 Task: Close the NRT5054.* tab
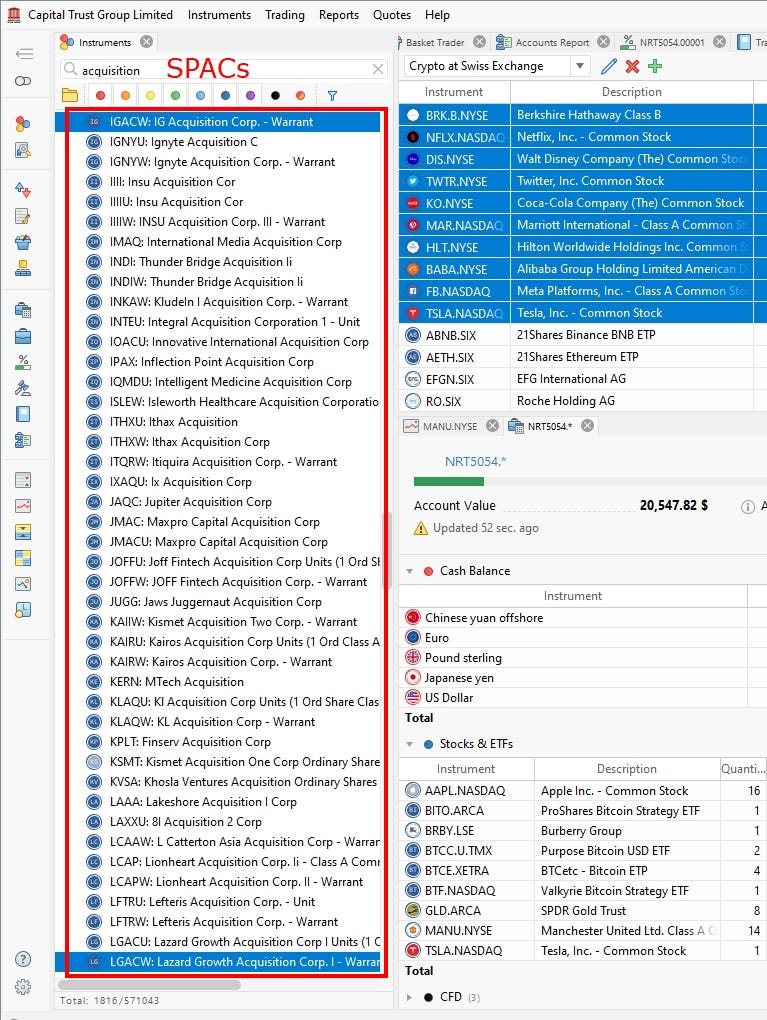[x=587, y=425]
